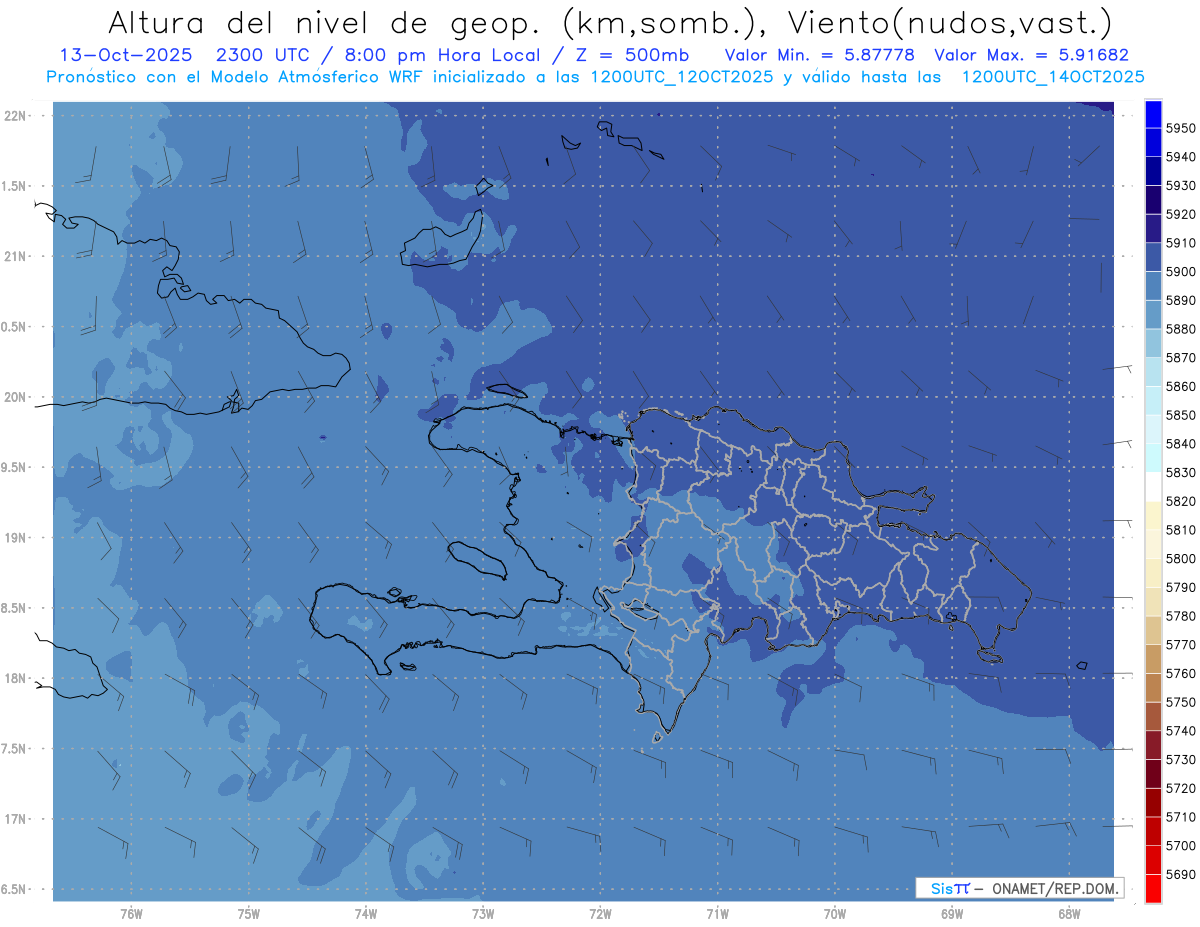Click the 72W longitude axis label
The width and height of the screenshot is (1200, 927).
tap(601, 913)
